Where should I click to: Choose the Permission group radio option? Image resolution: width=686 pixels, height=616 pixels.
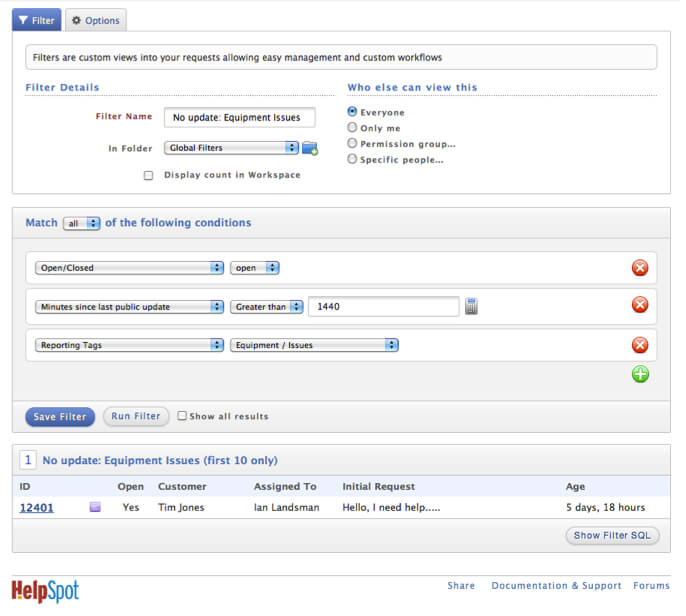[352, 143]
